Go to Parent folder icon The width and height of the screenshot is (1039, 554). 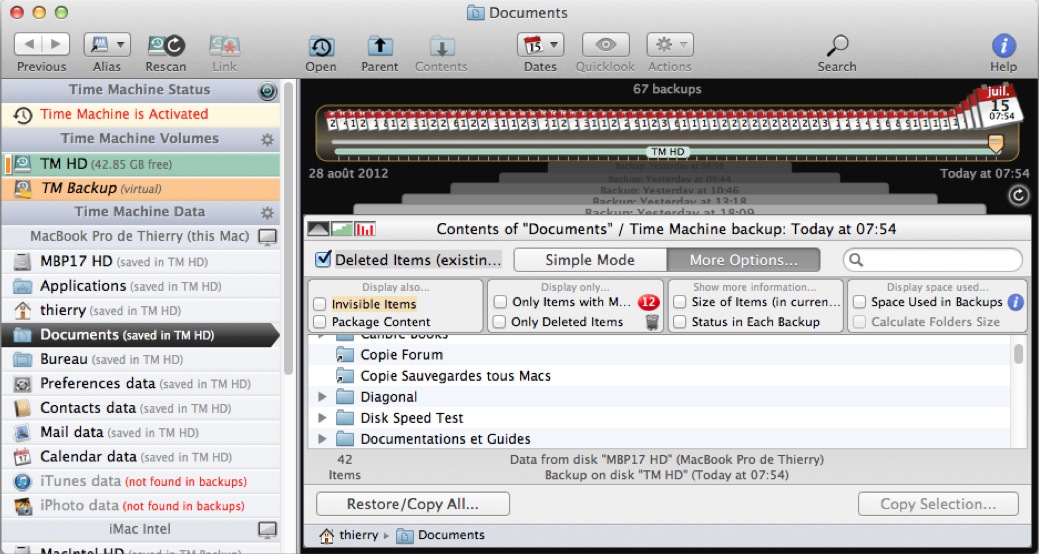pyautogui.click(x=380, y=46)
